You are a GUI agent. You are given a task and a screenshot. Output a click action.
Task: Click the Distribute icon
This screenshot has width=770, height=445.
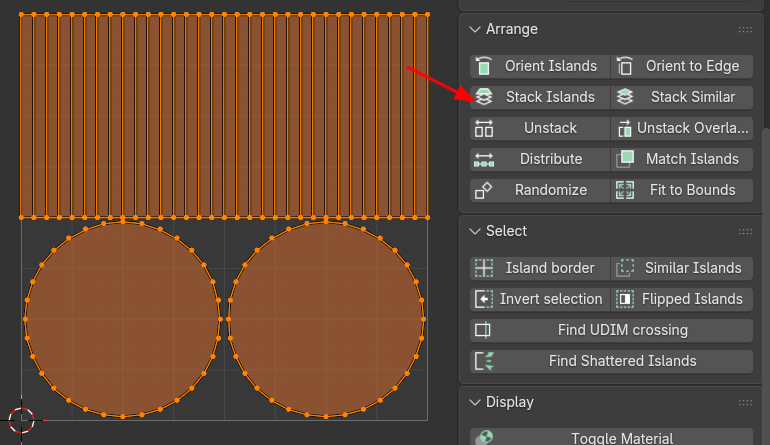coord(484,159)
